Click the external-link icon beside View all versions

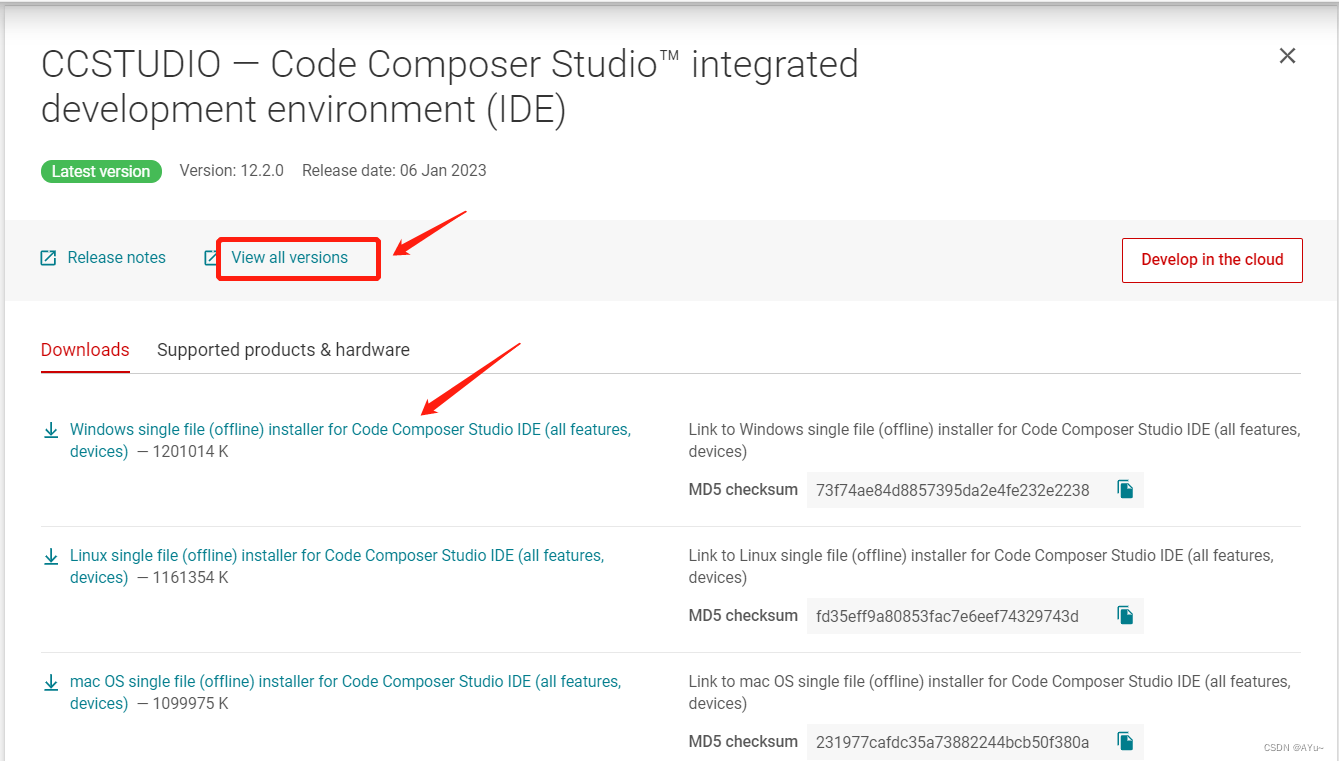(x=210, y=258)
